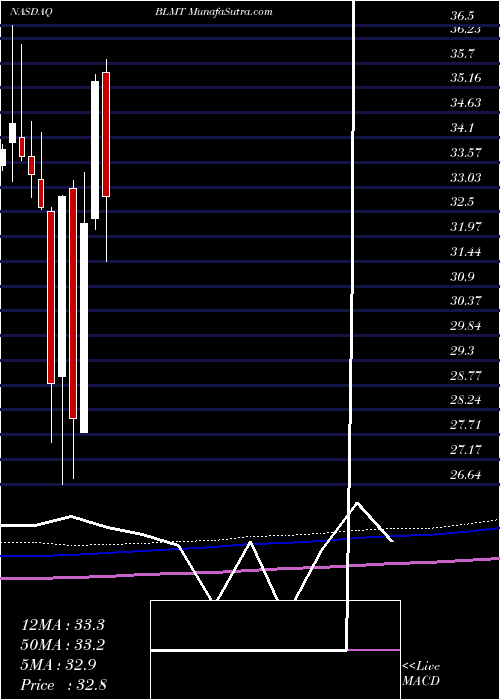
Task: Click the 50MA : 33.2 readout
Action: (x=63, y=645)
